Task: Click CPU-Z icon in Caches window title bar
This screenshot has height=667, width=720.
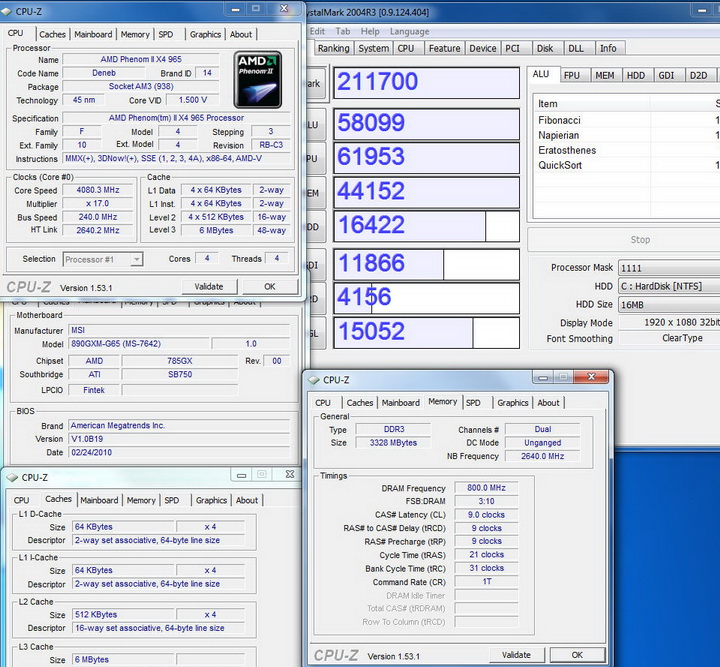Action: point(11,477)
